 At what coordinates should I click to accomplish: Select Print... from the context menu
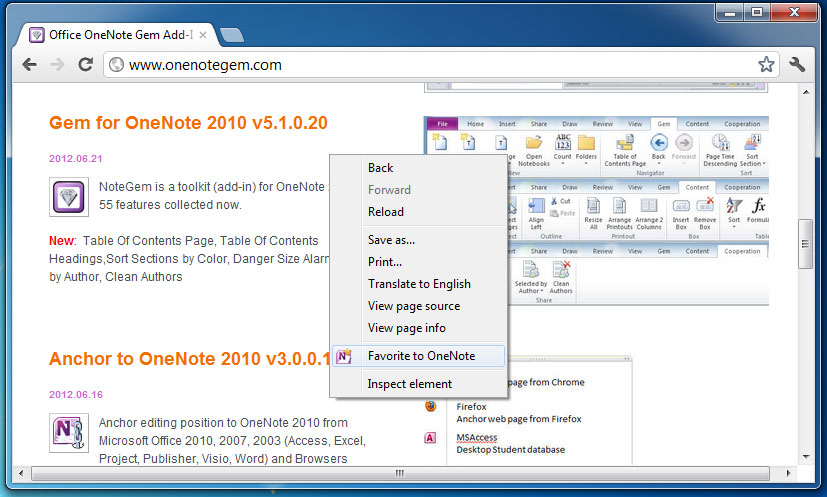coord(418,262)
